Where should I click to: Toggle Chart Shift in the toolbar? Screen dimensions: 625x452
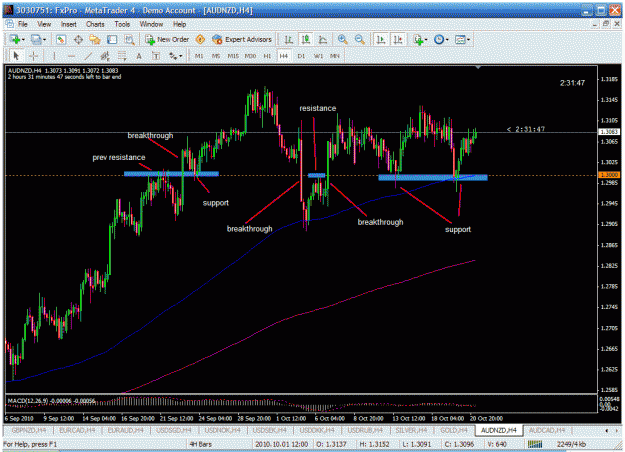click(398, 39)
